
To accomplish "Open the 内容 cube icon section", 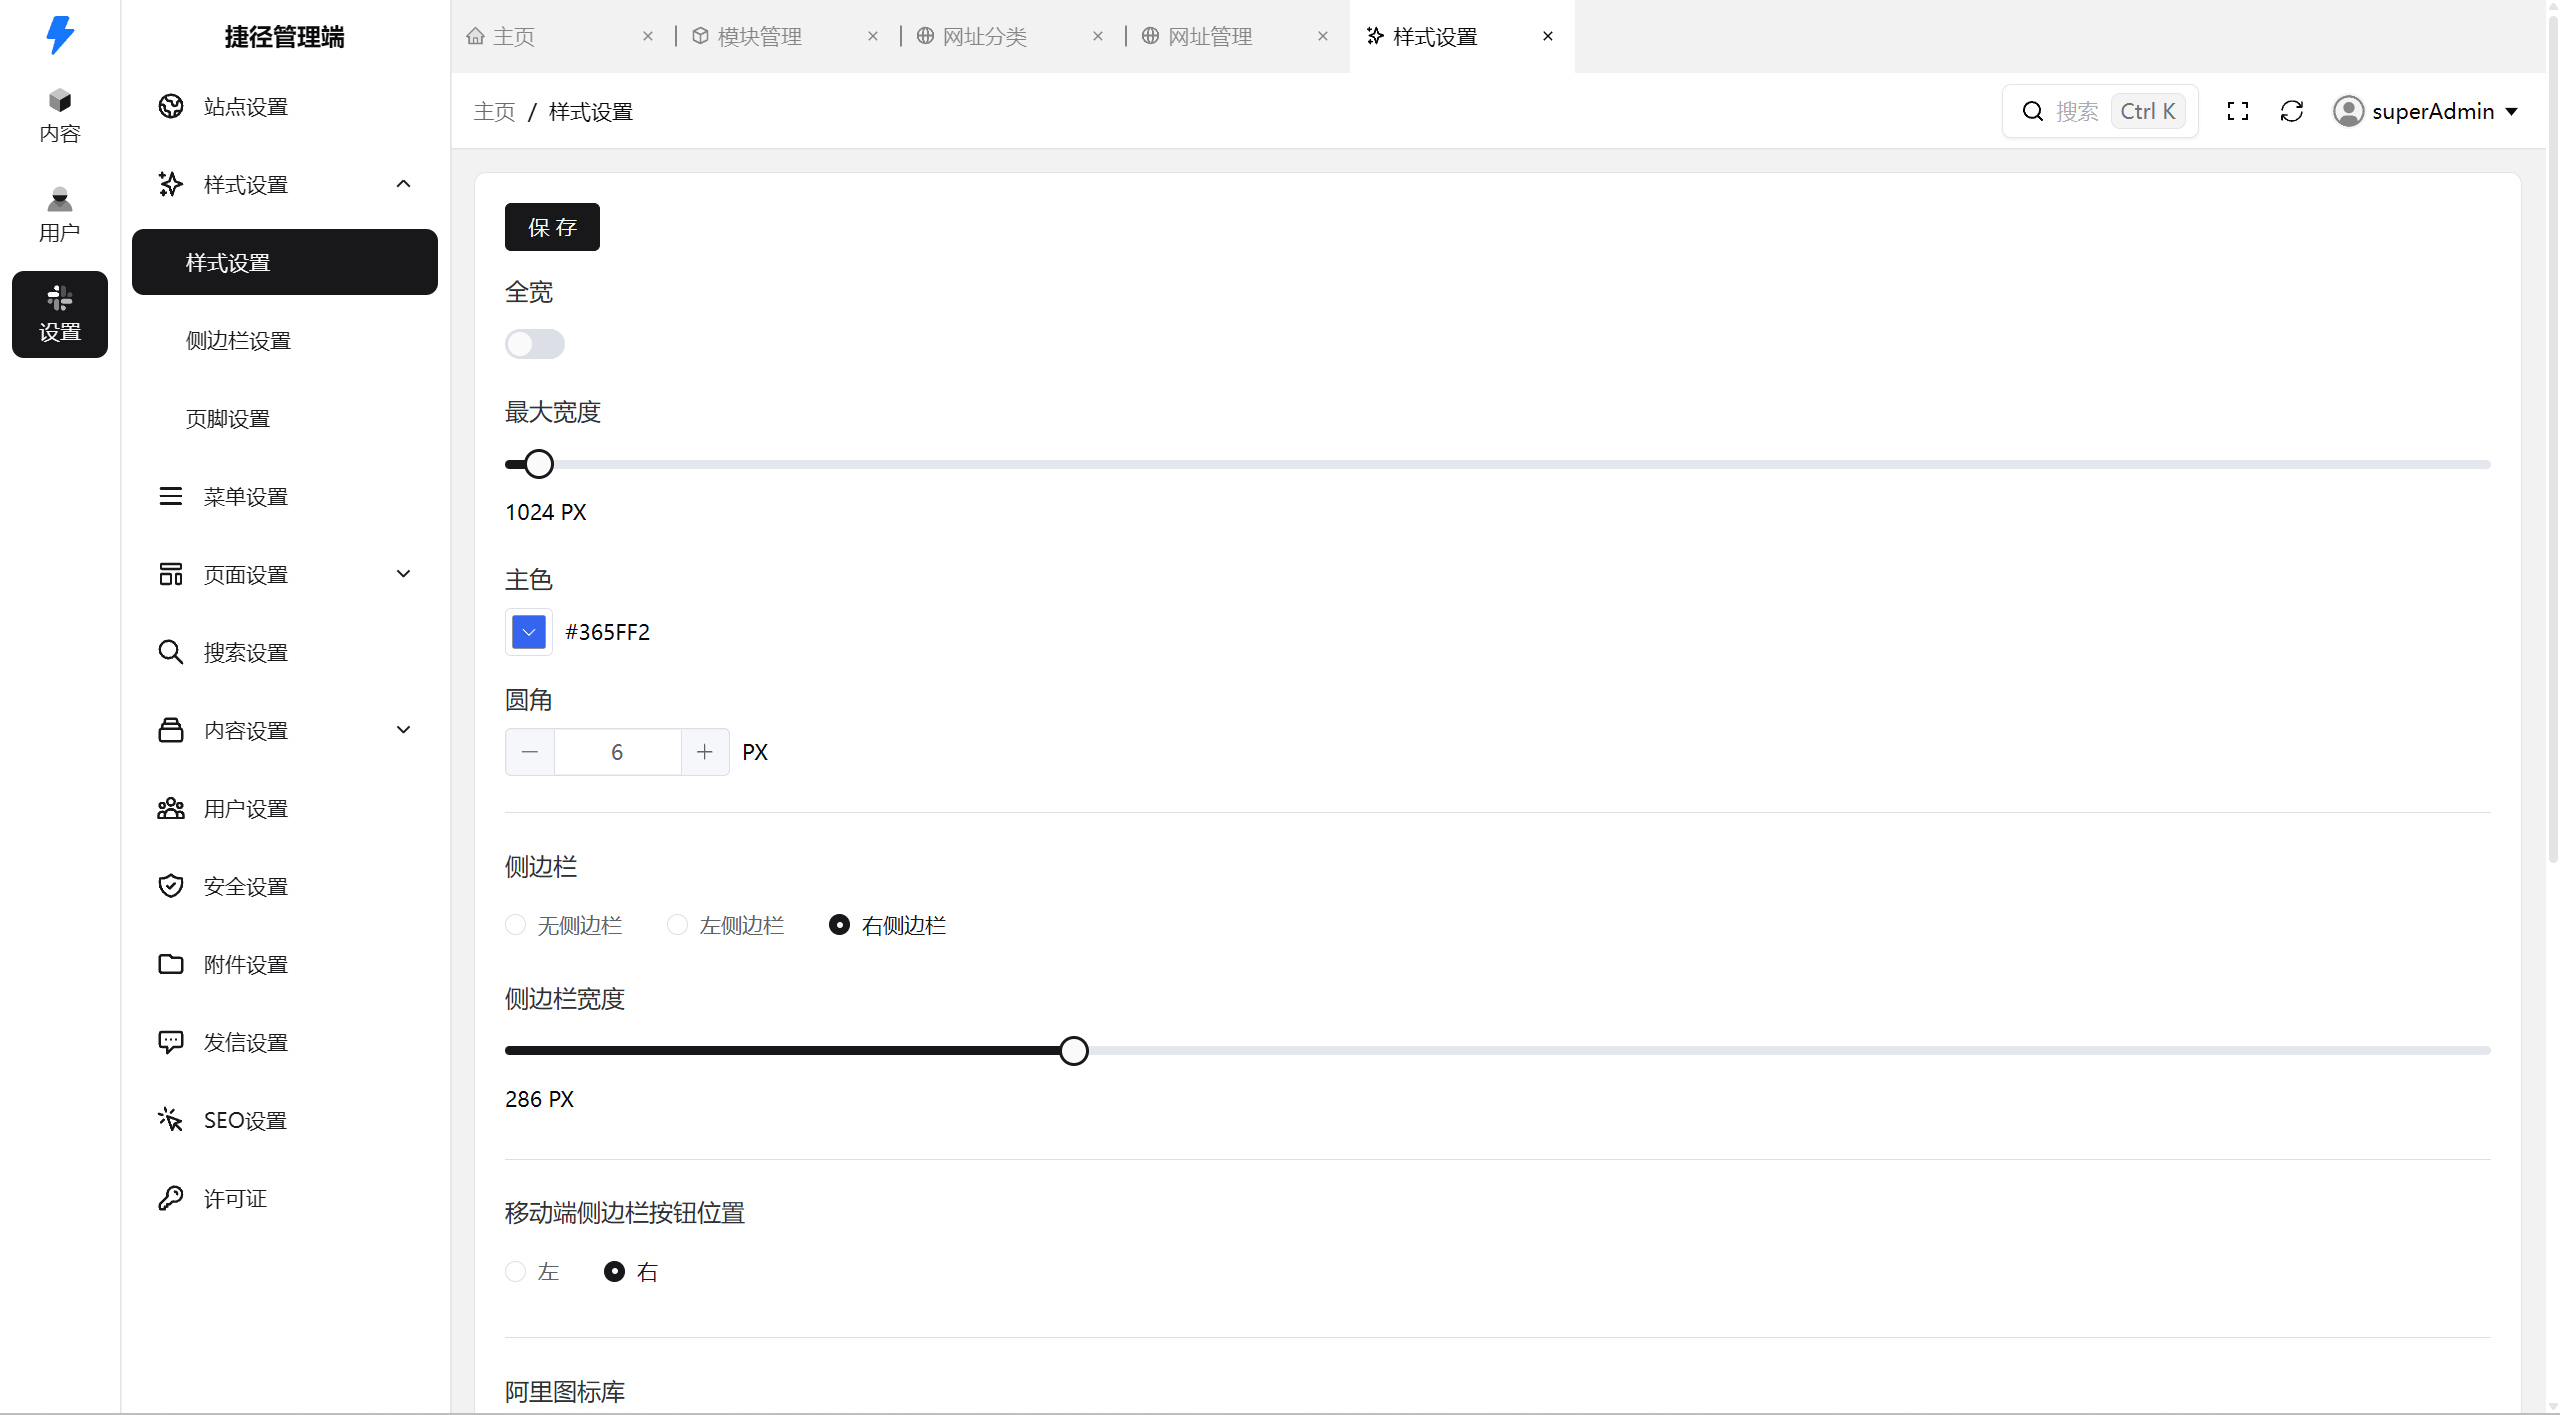I will coord(60,115).
